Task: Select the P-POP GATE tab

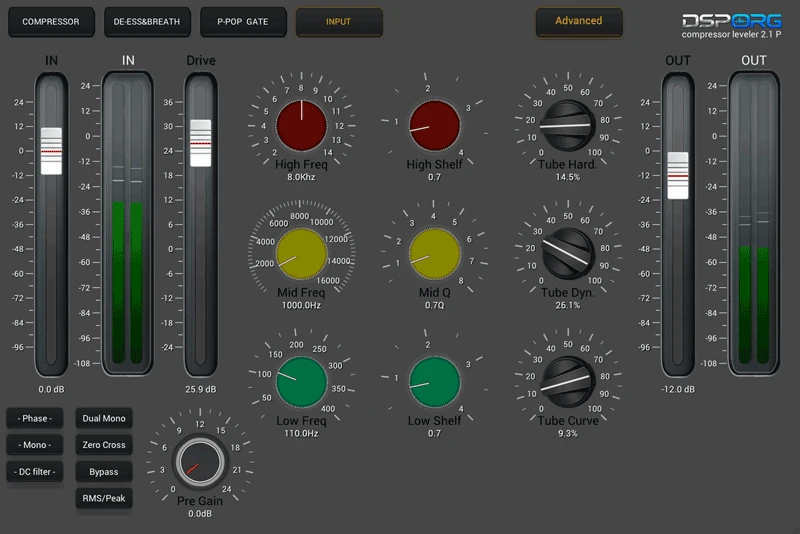Action: (243, 22)
